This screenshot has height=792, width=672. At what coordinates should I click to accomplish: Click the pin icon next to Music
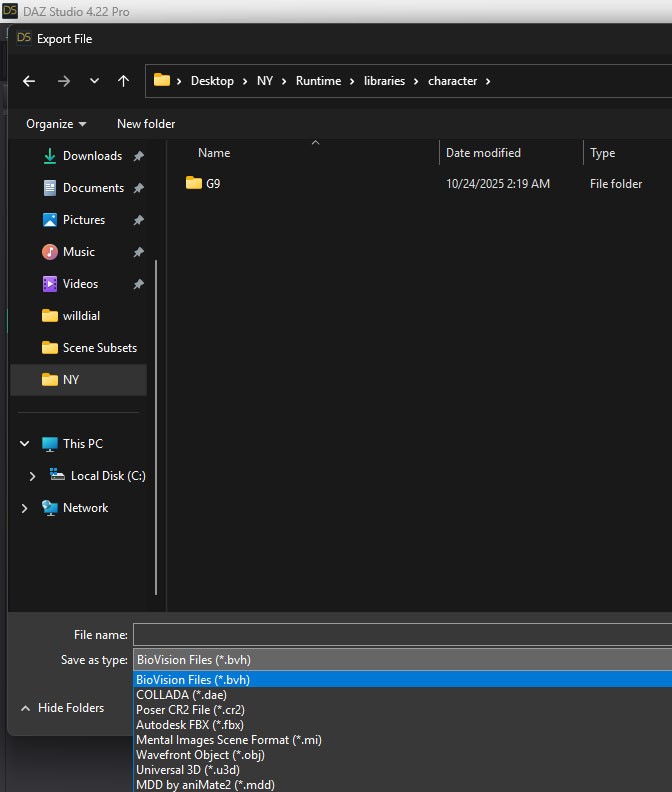pyautogui.click(x=138, y=252)
